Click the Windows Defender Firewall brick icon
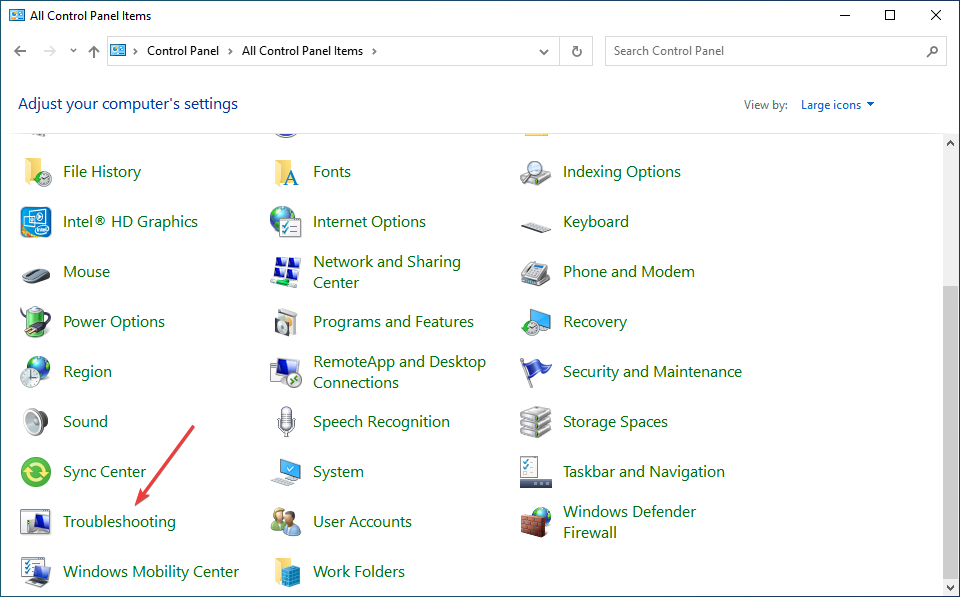The image size is (960, 597). (536, 522)
